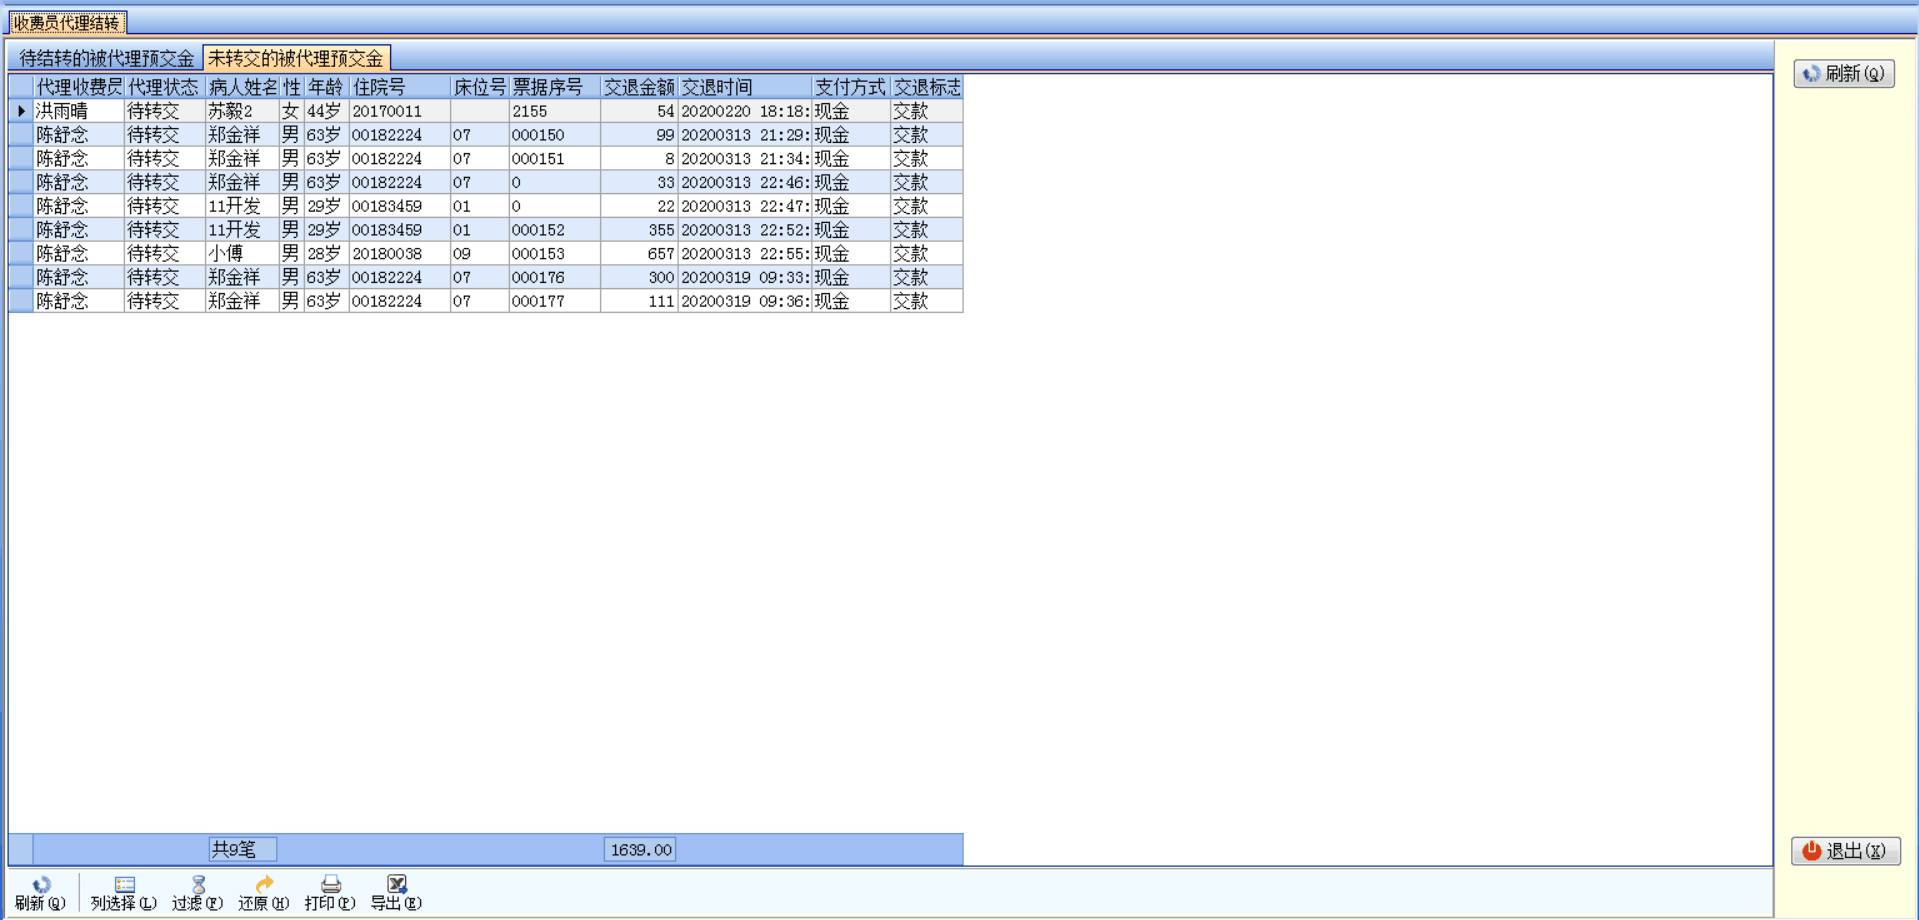Click the time cell 20200313 21:29

point(745,135)
